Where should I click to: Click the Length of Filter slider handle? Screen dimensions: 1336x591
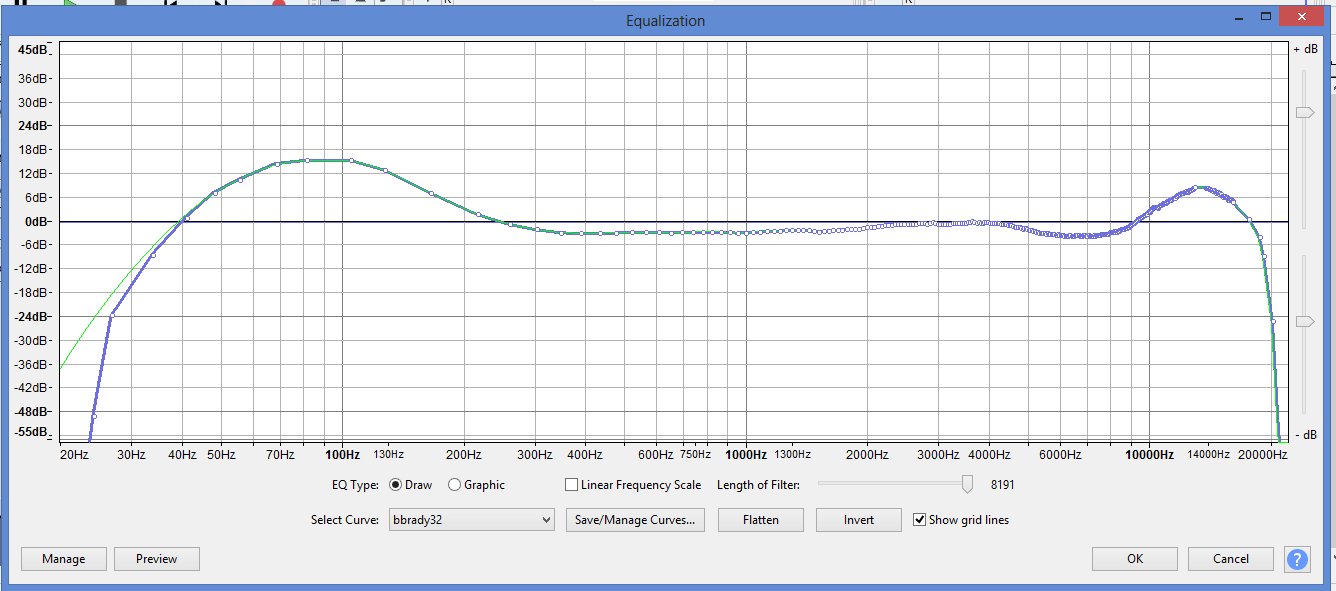[x=967, y=485]
